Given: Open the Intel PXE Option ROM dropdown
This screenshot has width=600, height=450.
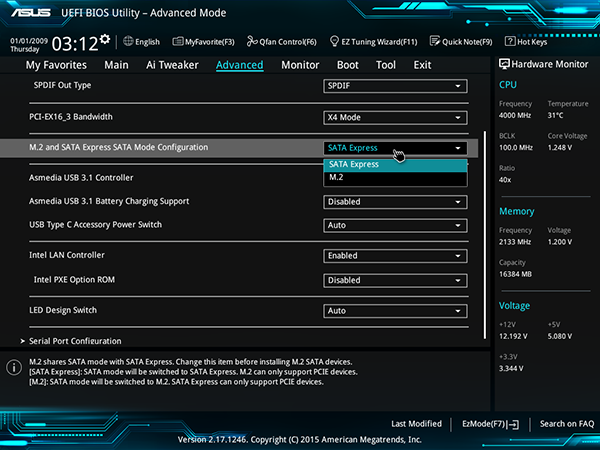Looking at the screenshot, I should 395,280.
